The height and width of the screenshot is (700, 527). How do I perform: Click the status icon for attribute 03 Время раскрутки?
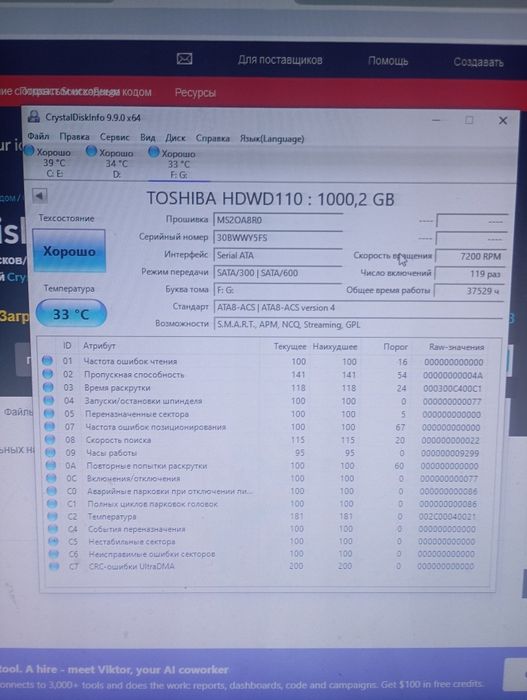click(x=48, y=387)
